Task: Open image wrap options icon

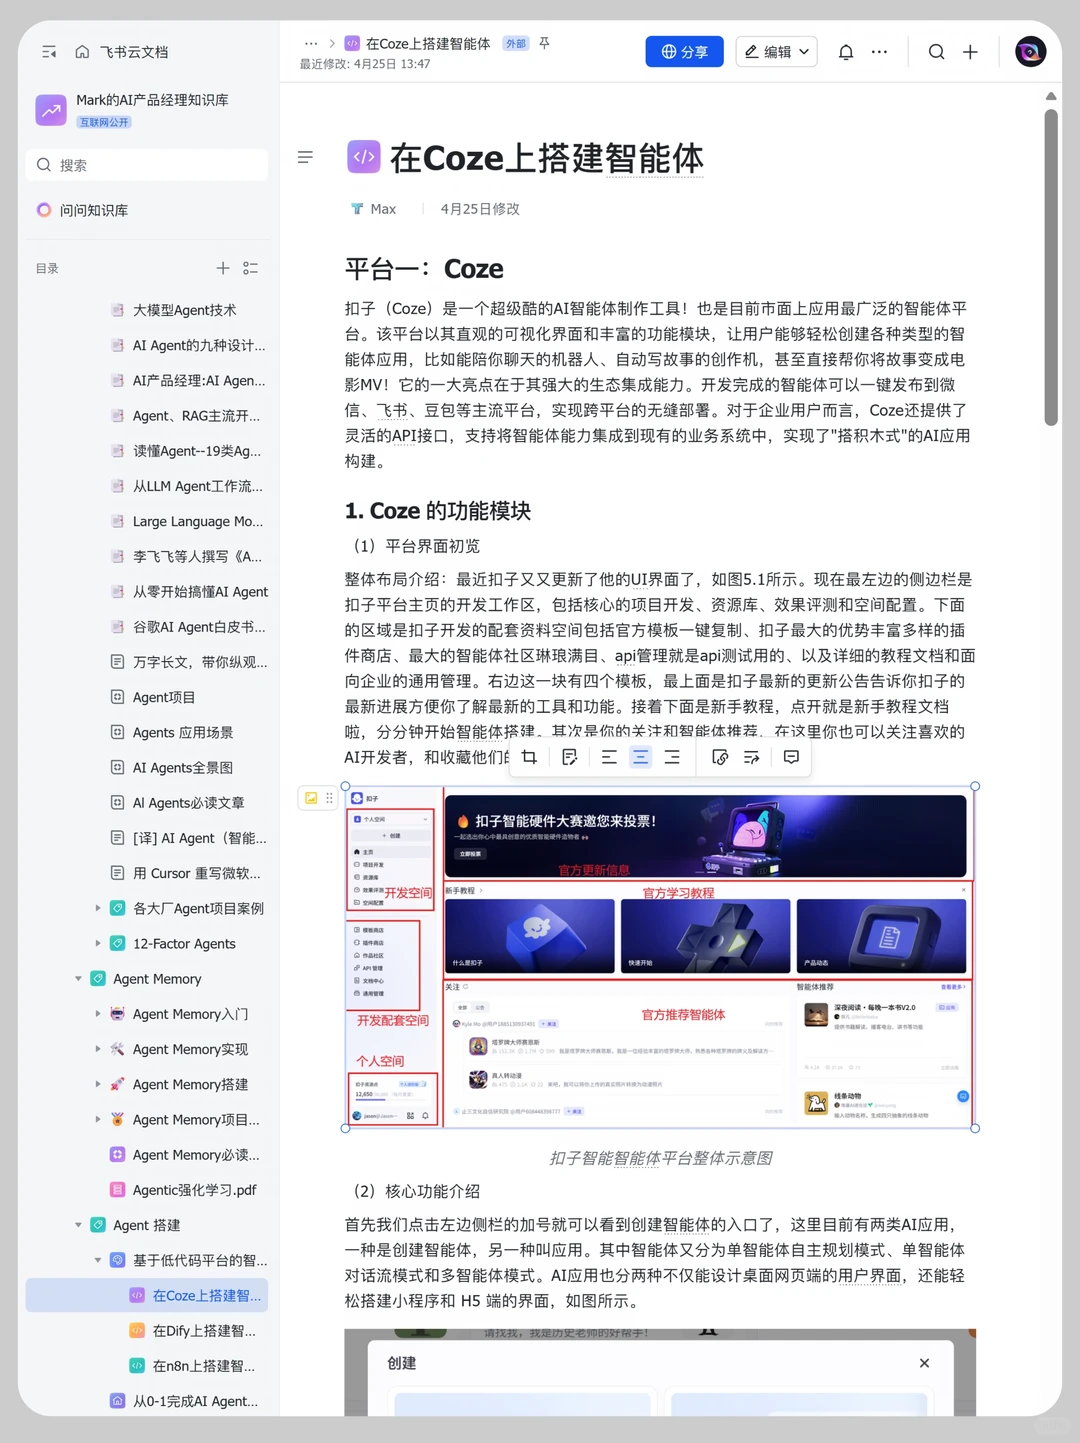Action: 752,757
